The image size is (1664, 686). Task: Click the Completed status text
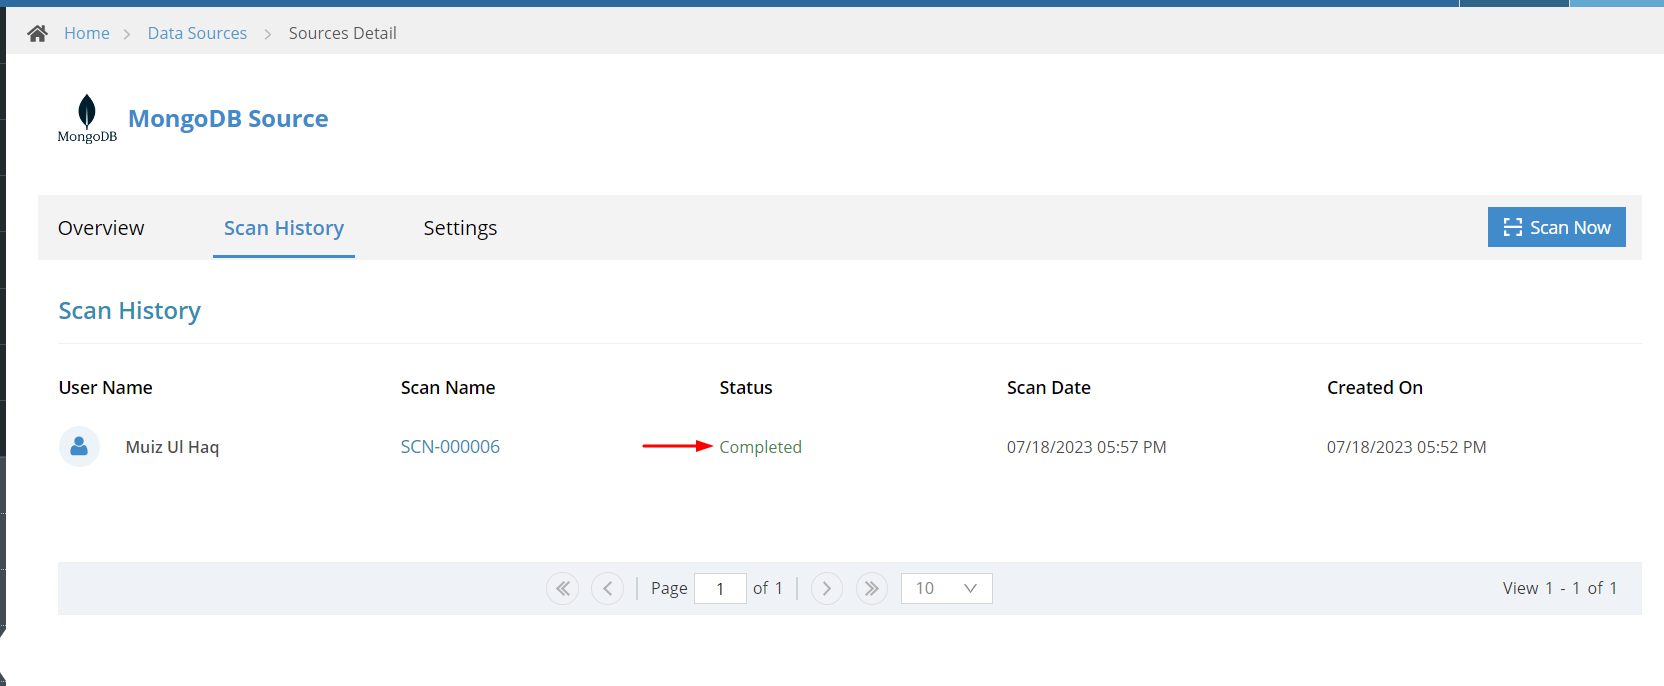click(760, 447)
